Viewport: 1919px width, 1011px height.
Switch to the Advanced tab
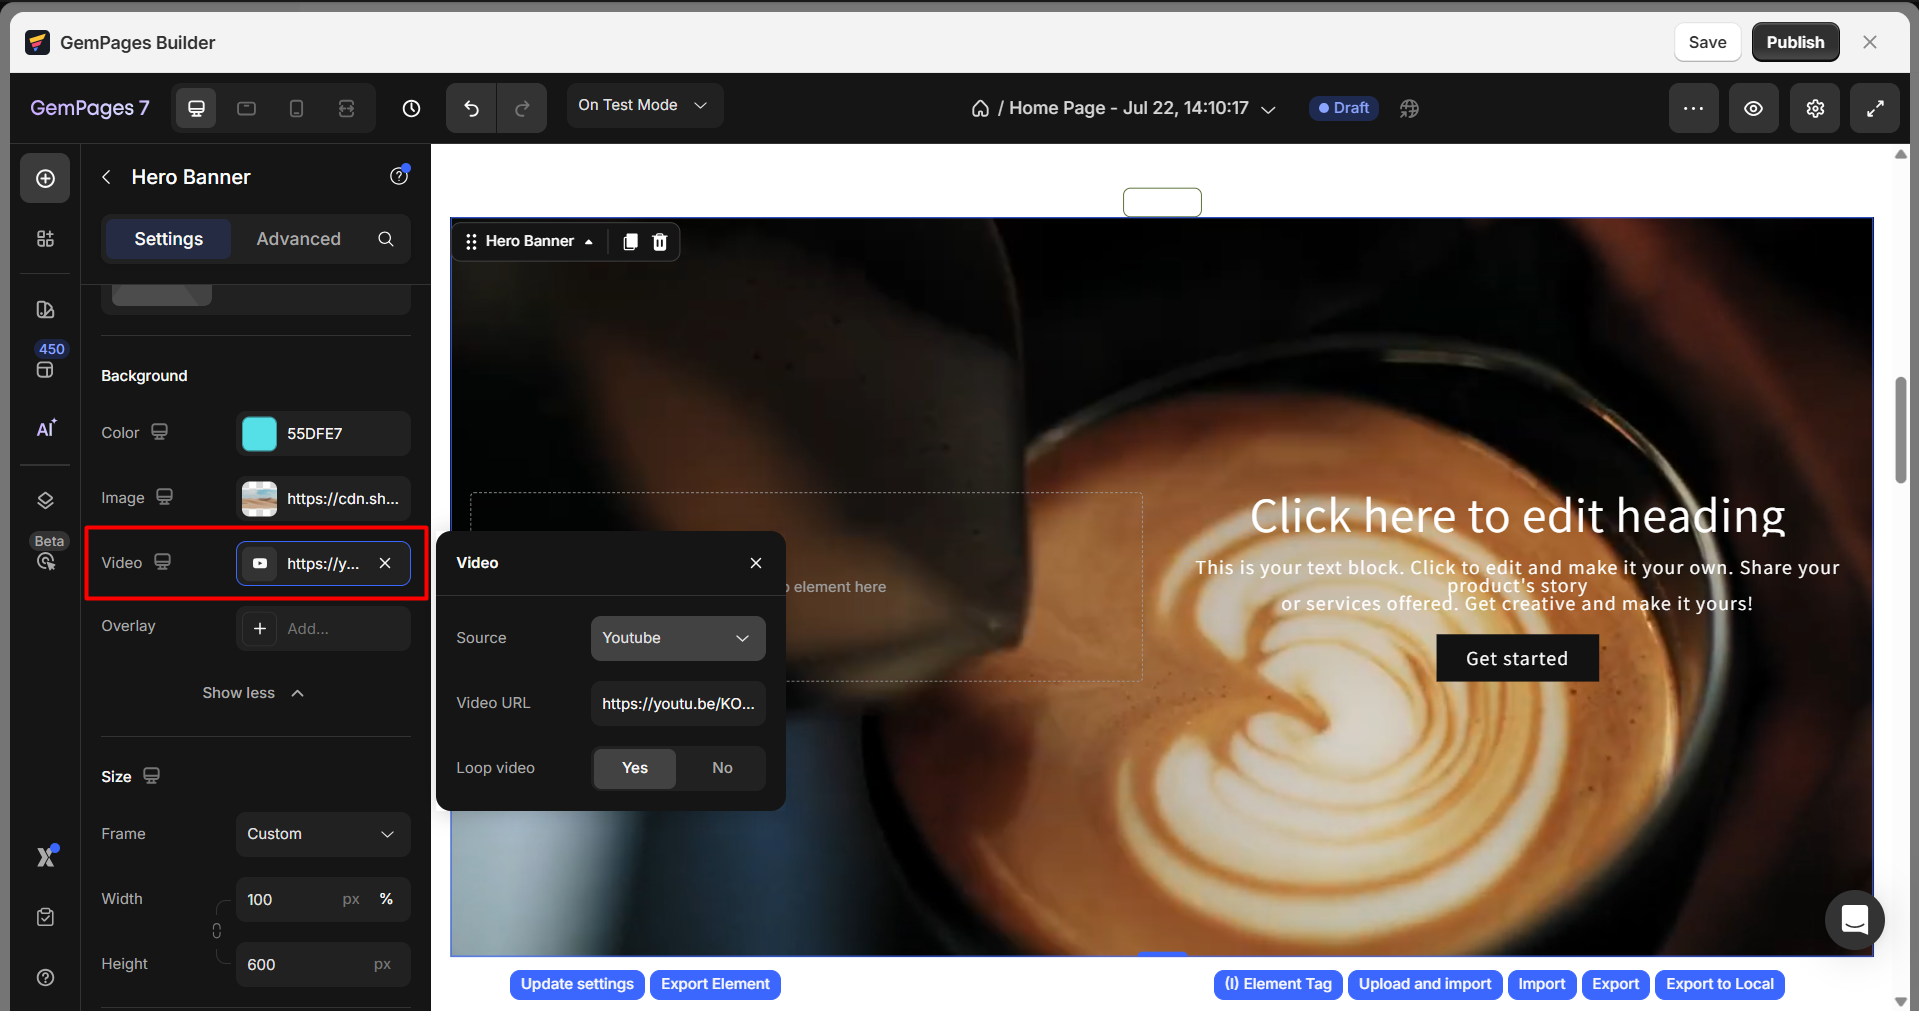pos(298,239)
